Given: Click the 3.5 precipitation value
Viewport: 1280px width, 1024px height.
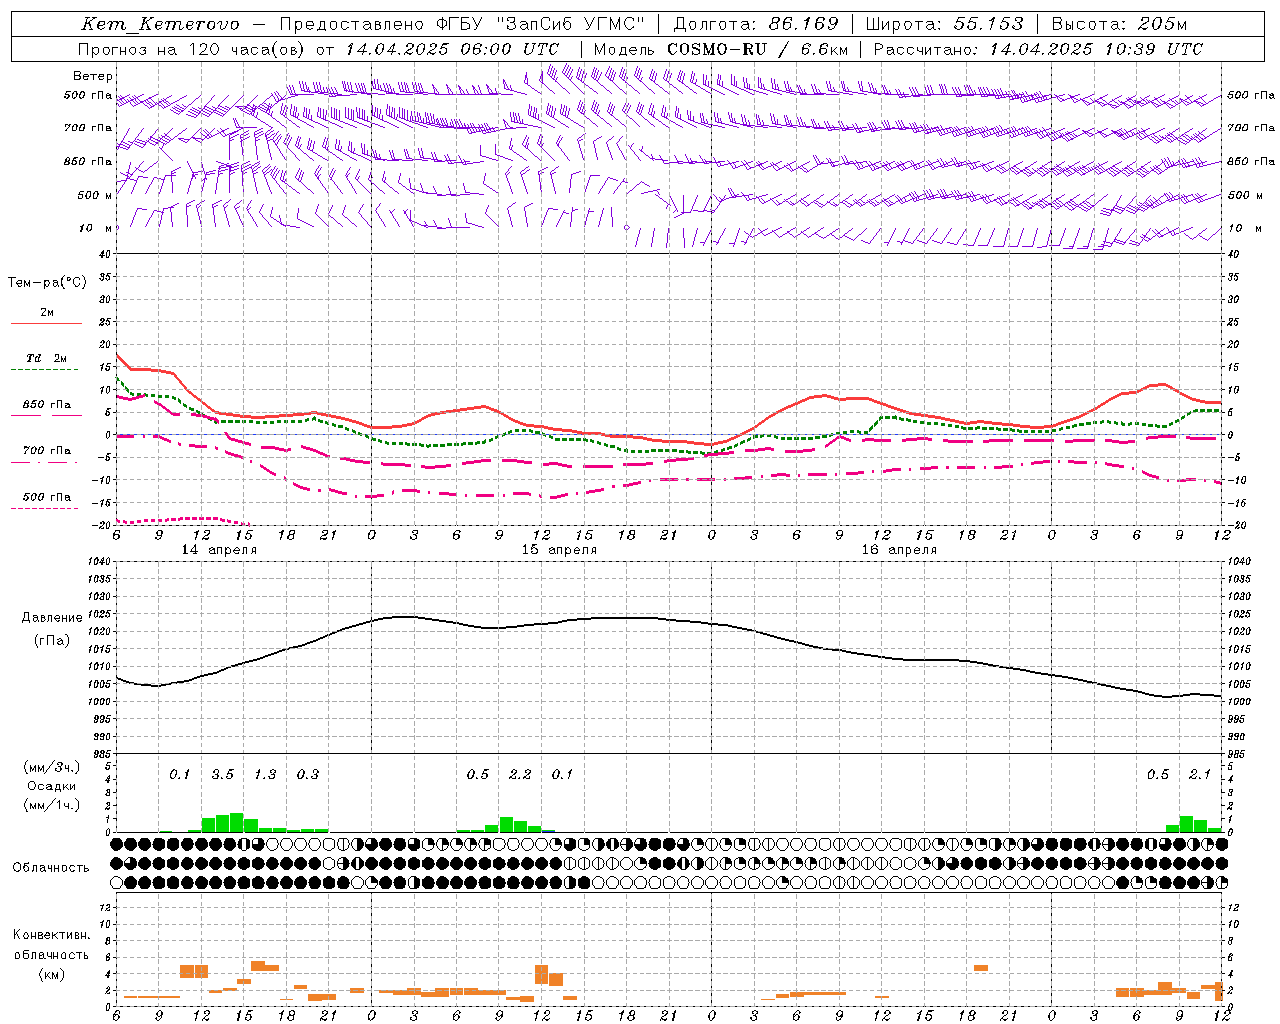Looking at the screenshot, I should click(222, 775).
